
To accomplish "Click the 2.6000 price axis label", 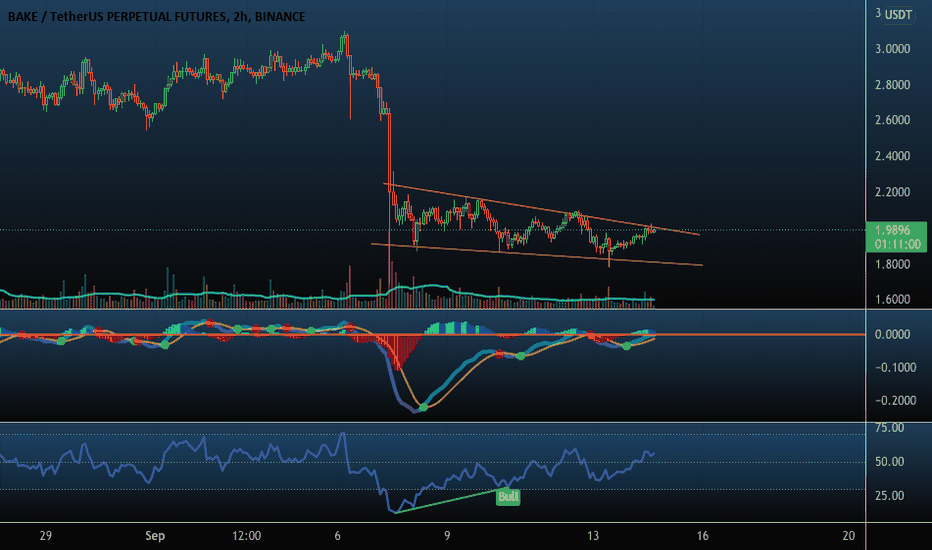I will click(x=892, y=120).
